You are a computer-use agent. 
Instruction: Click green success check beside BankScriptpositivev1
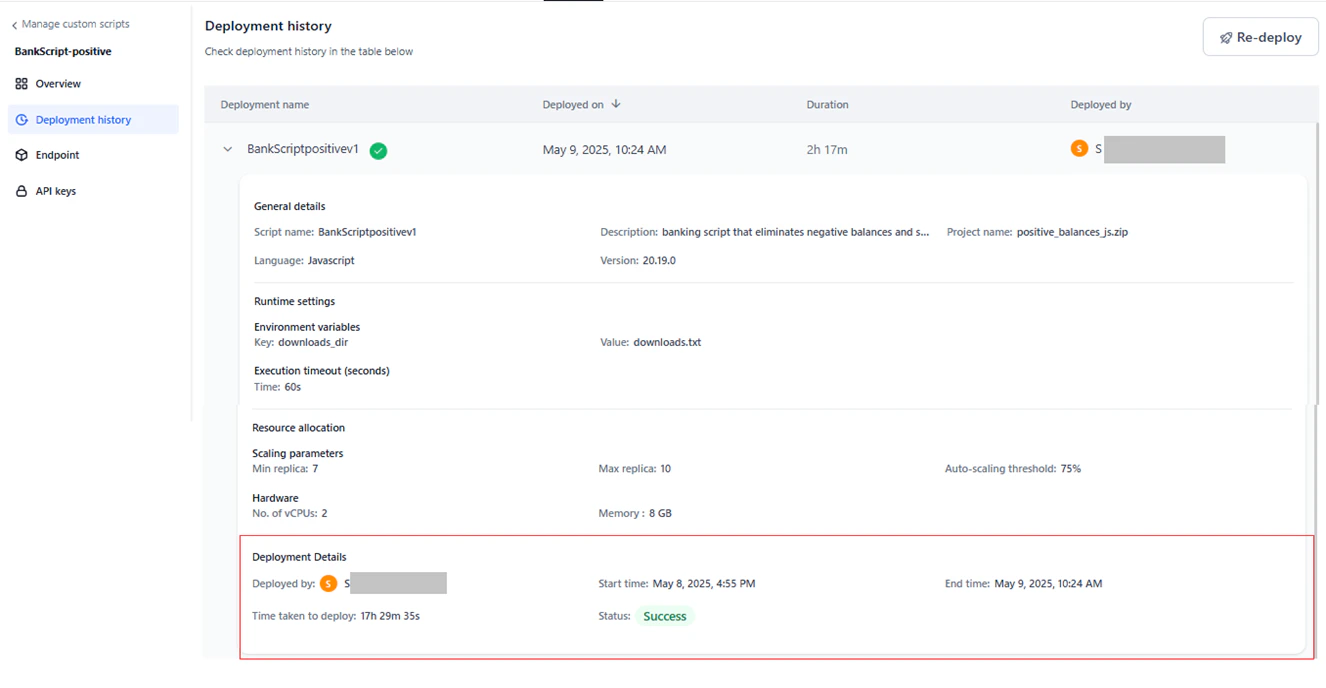[378, 150]
